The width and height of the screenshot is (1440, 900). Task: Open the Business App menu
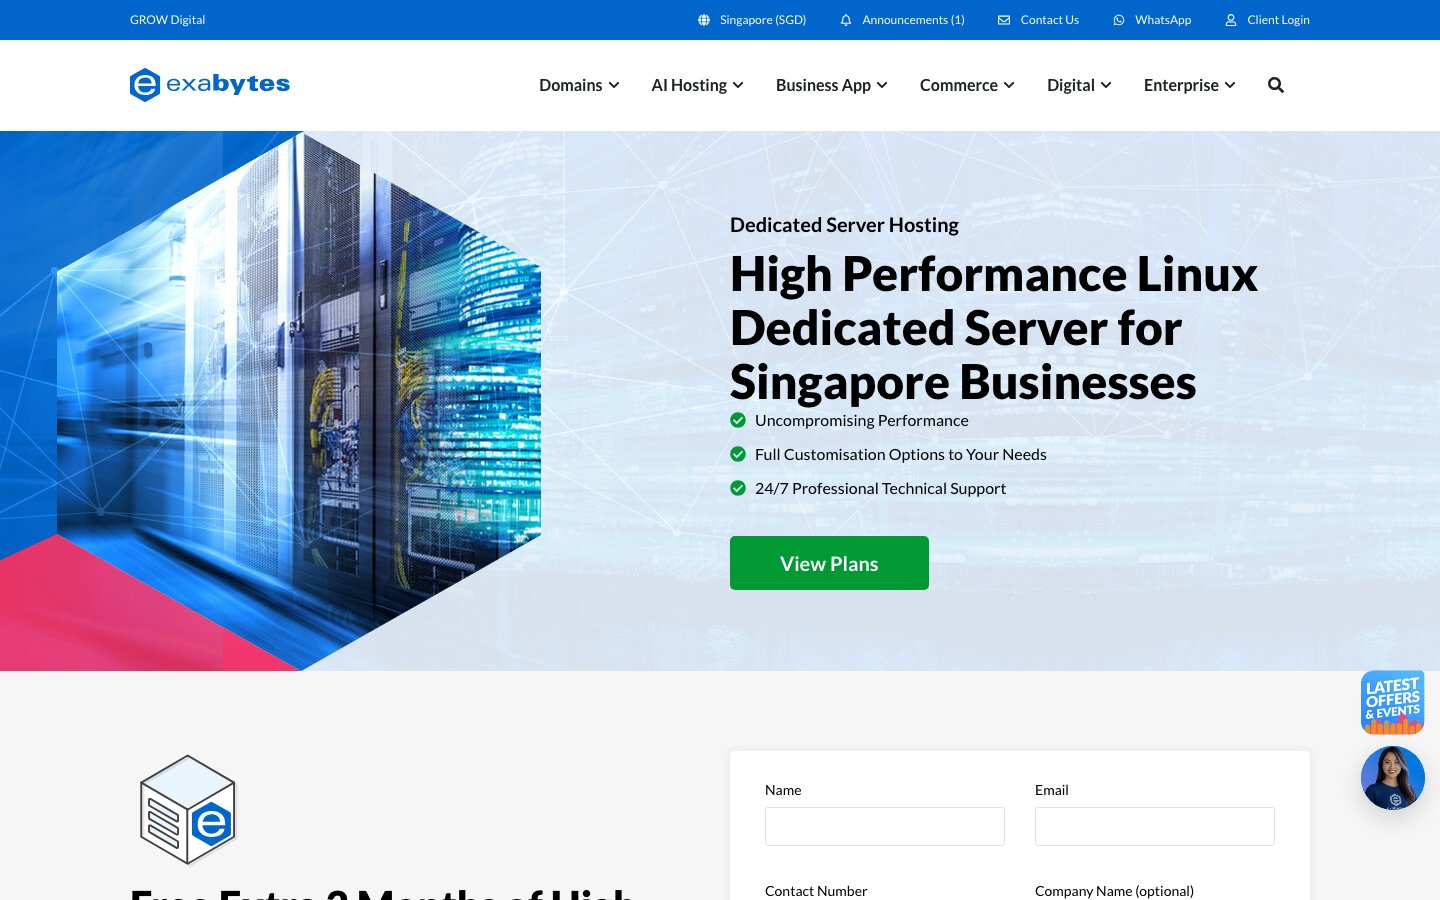831,85
